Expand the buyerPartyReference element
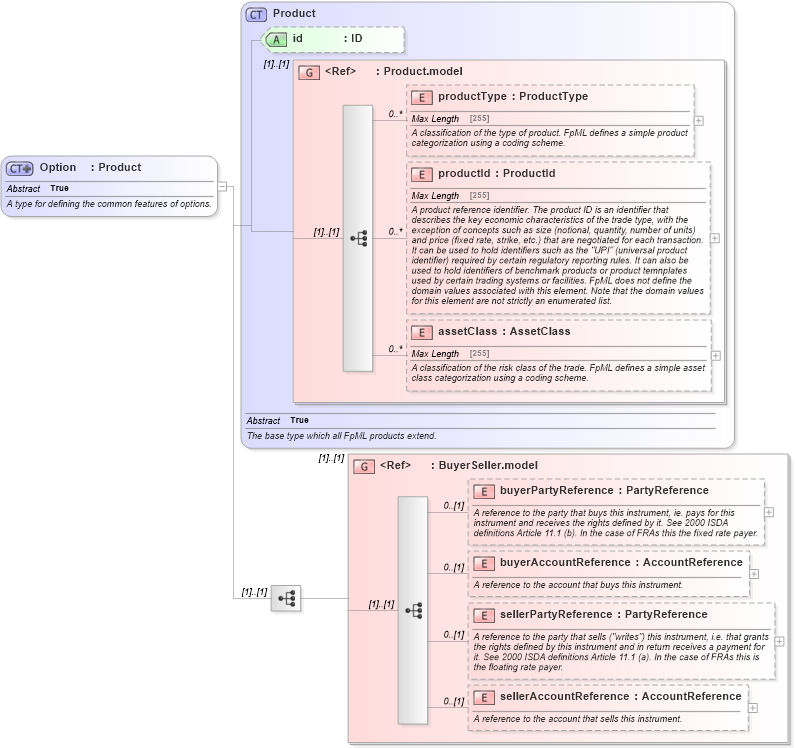795x748 pixels. click(769, 513)
